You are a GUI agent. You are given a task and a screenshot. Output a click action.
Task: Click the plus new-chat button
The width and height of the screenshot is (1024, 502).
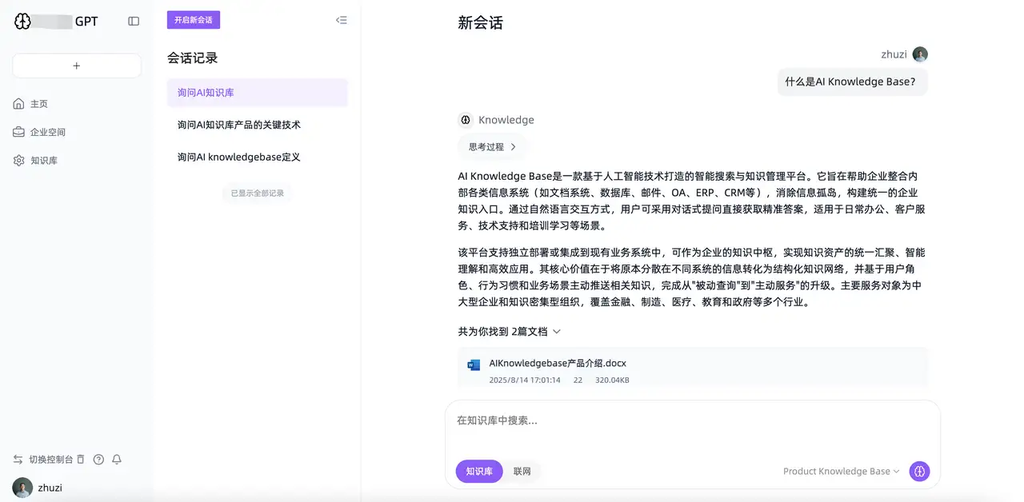[x=76, y=65]
